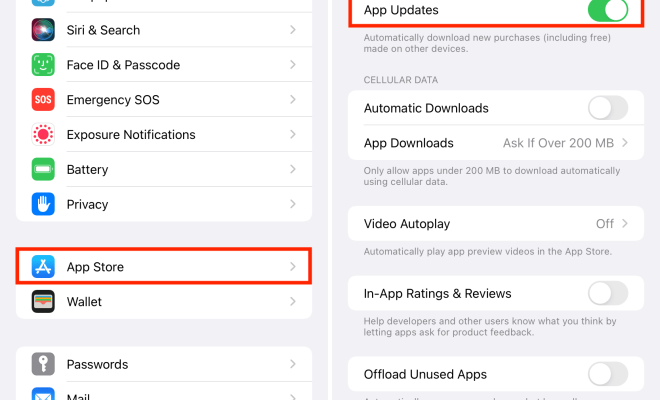The width and height of the screenshot is (660, 400).
Task: Select App Store in sidebar
Action: pos(164,267)
